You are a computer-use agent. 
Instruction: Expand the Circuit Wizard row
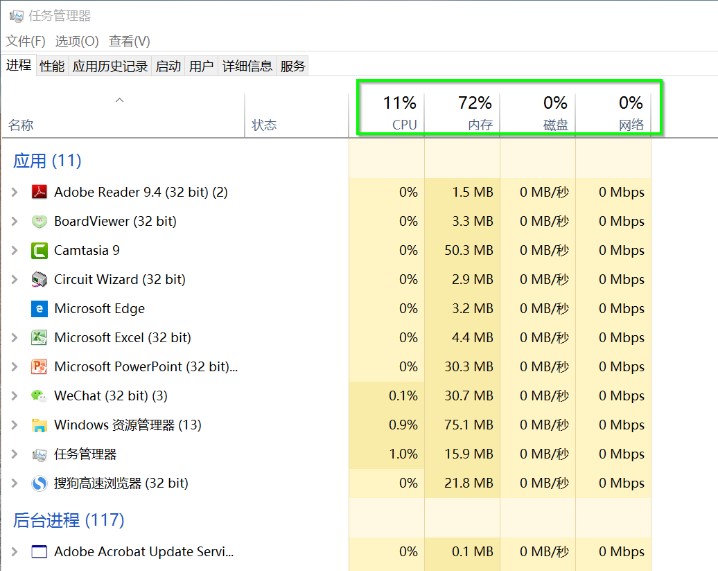click(x=14, y=279)
